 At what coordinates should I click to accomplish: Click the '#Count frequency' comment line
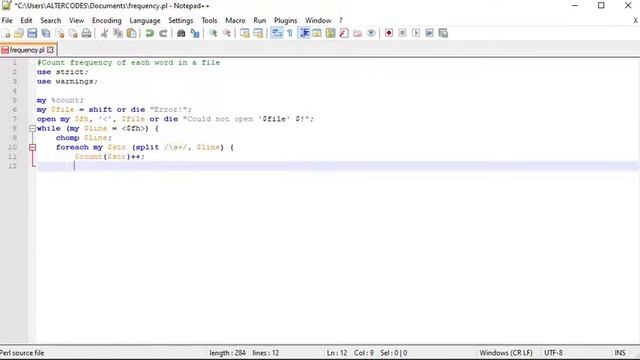coord(129,62)
